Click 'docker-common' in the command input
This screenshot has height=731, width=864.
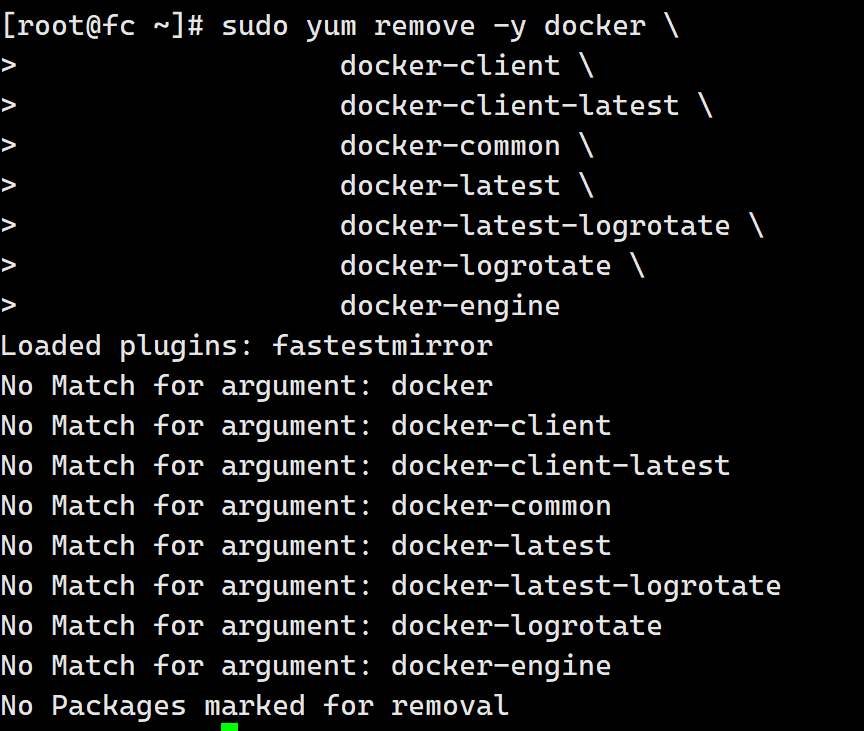[450, 146]
